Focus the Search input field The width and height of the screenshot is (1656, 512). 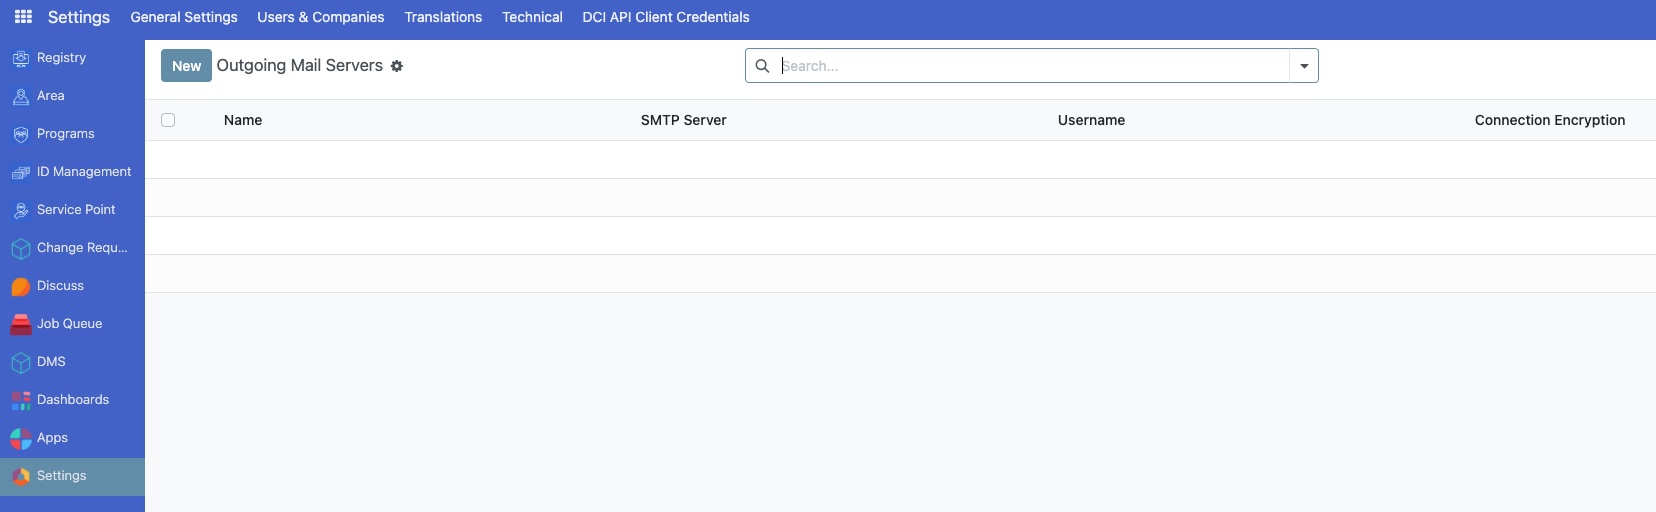coord(1033,66)
